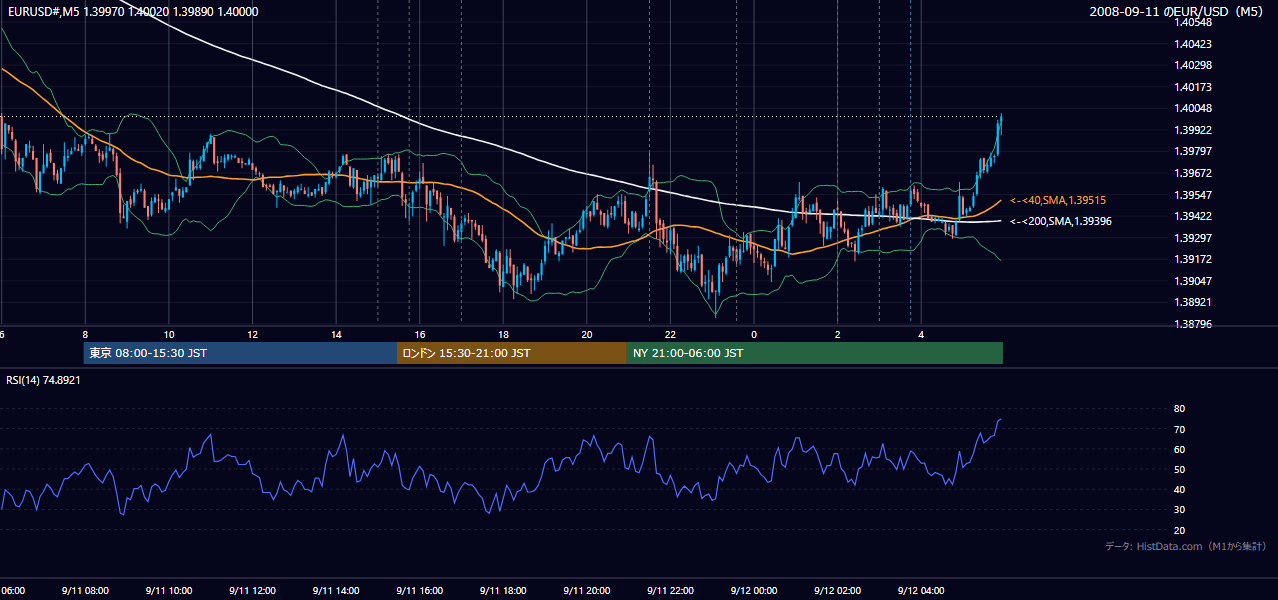This screenshot has width=1278, height=600.
Task: Click price axis value 1.39047
Action: click(x=1193, y=281)
